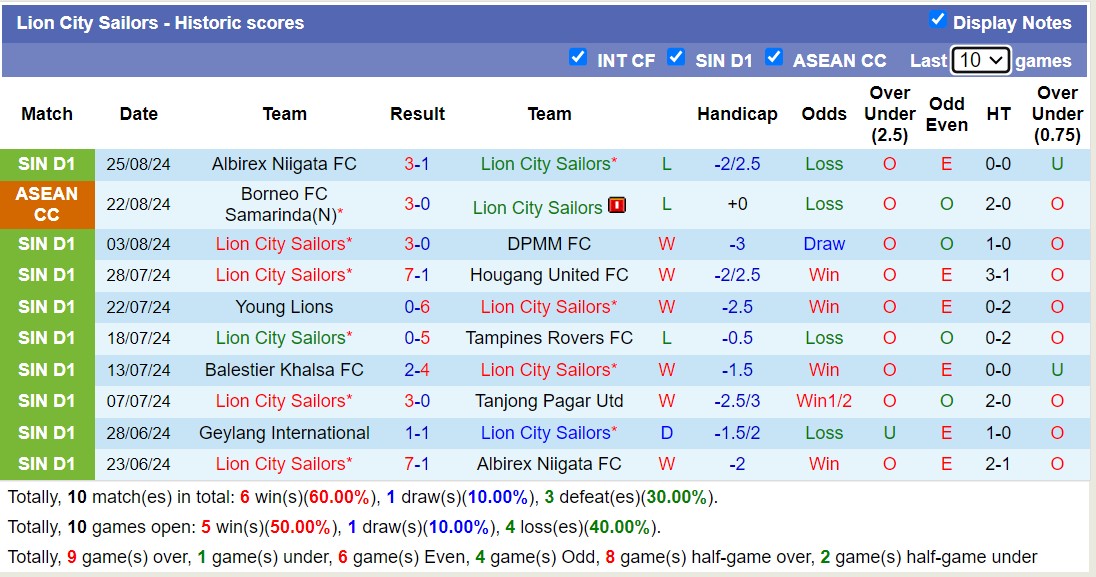Screen dimensions: 1096x577
Task: Toggle the Display Notes checkbox
Action: 937,22
